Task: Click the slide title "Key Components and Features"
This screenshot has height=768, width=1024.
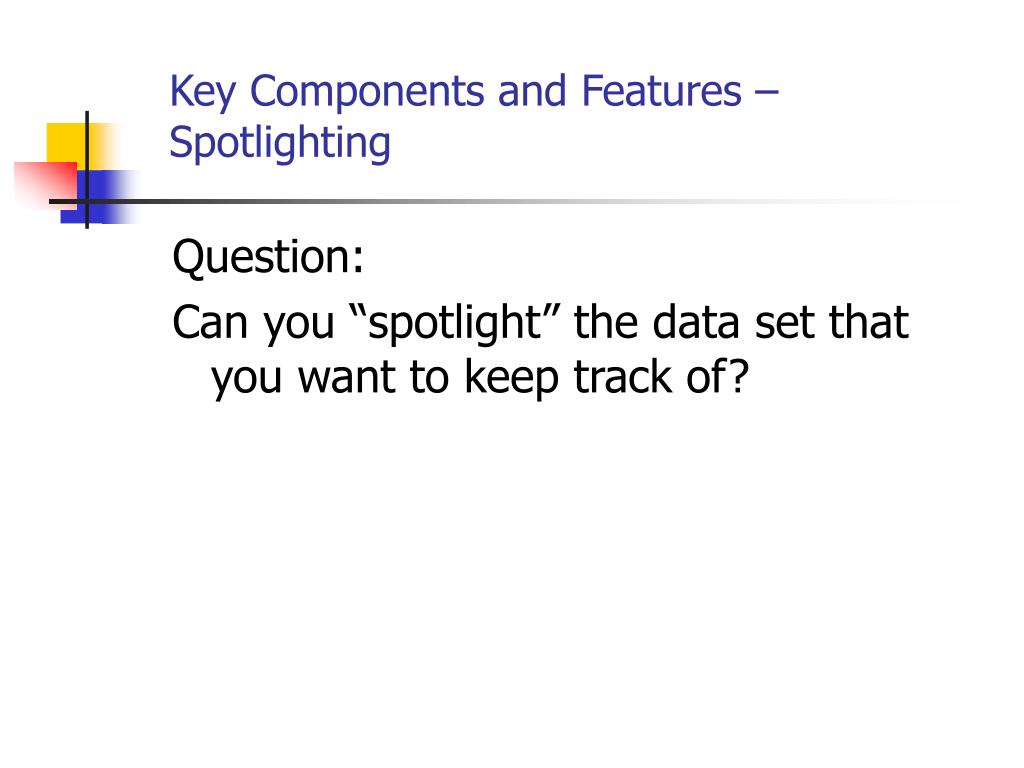Action: [x=455, y=91]
